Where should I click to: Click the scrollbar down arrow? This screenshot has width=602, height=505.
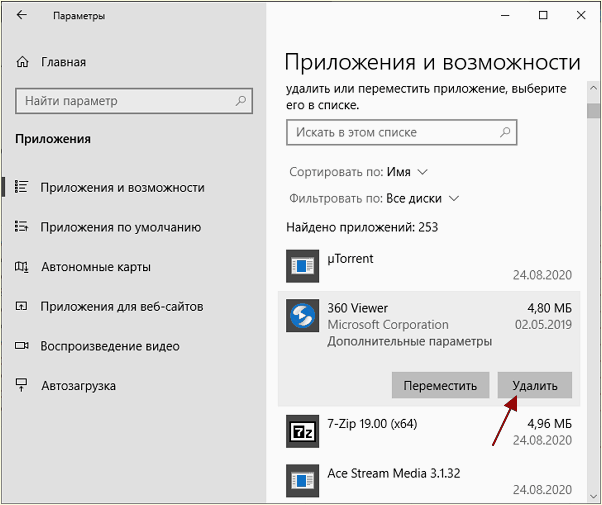(594, 496)
